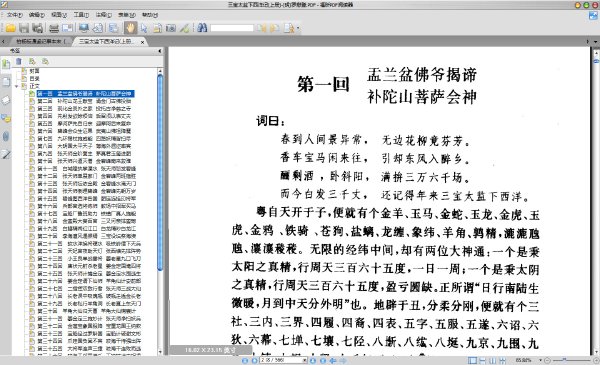Select the 第二十回 bookmark entry
The image size is (600, 365).
[86, 236]
